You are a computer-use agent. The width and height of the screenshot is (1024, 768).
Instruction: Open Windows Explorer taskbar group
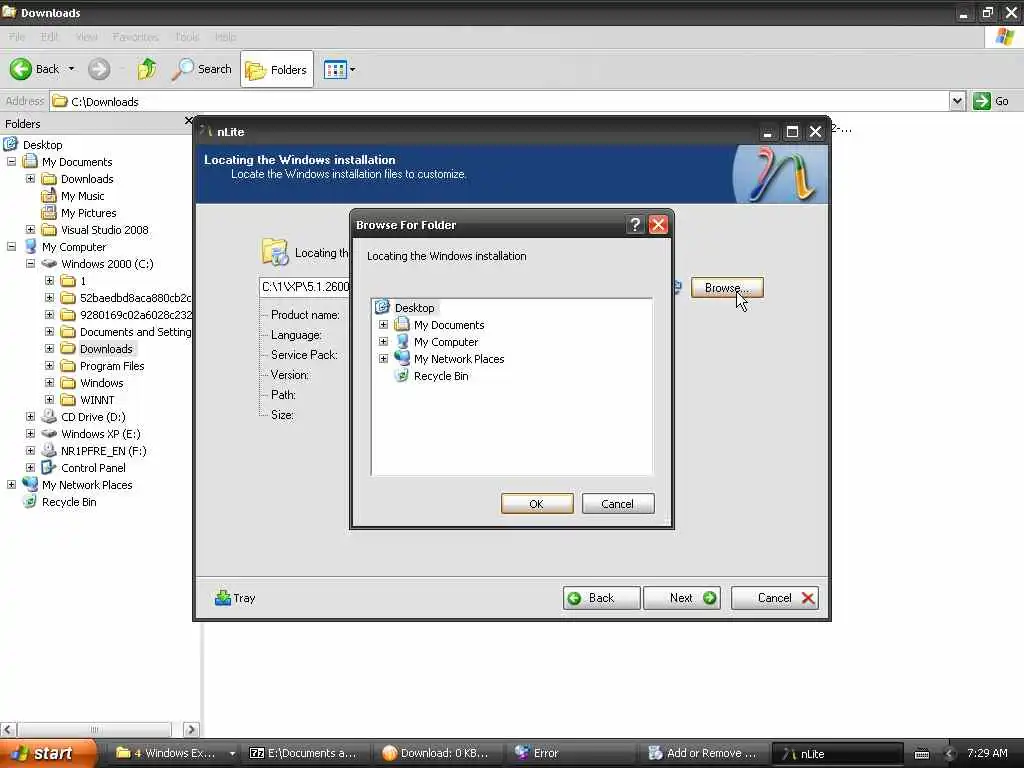pos(174,754)
